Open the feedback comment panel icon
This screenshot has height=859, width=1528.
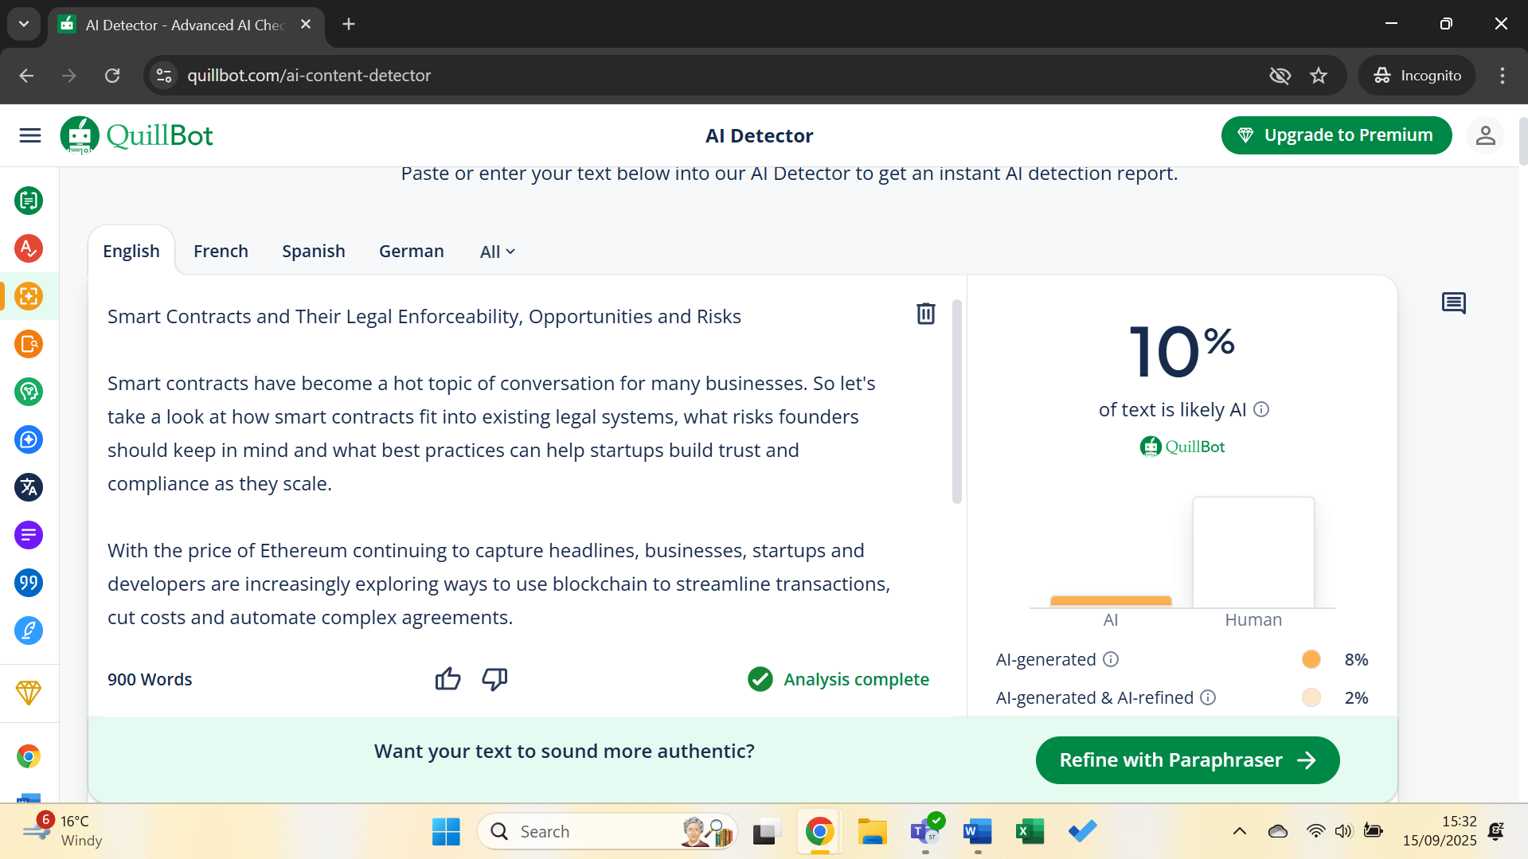[x=1453, y=303]
